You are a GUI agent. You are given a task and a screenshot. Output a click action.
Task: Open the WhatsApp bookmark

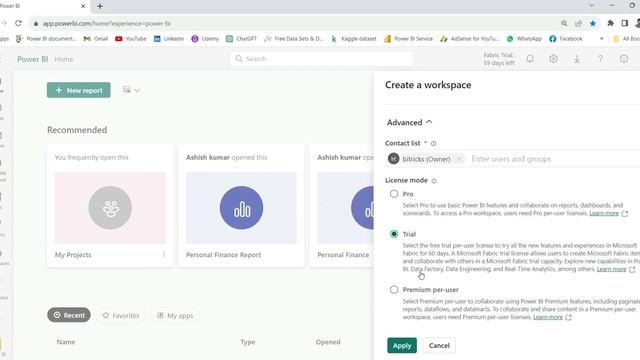click(x=524, y=39)
